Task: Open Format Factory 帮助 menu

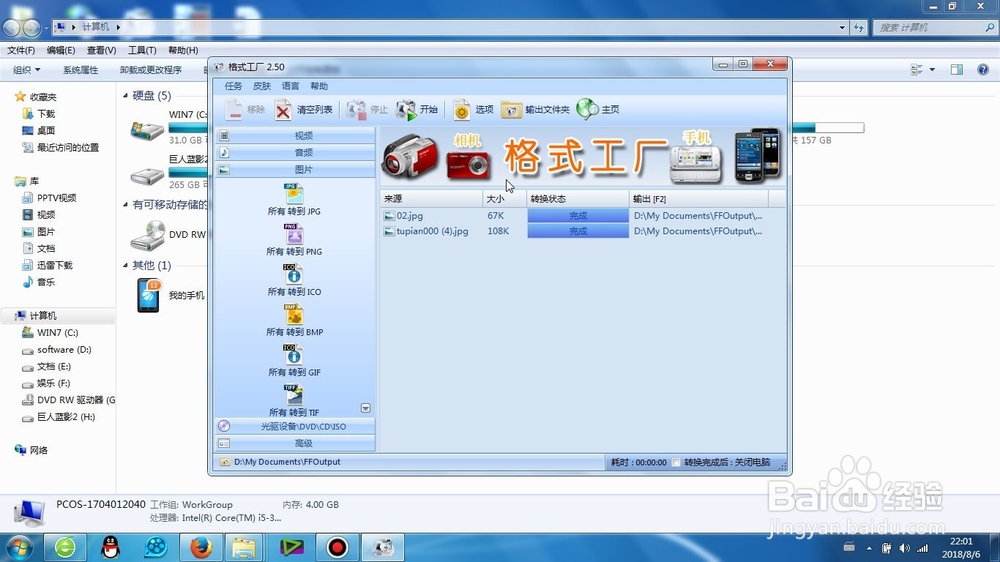Action: click(x=319, y=86)
